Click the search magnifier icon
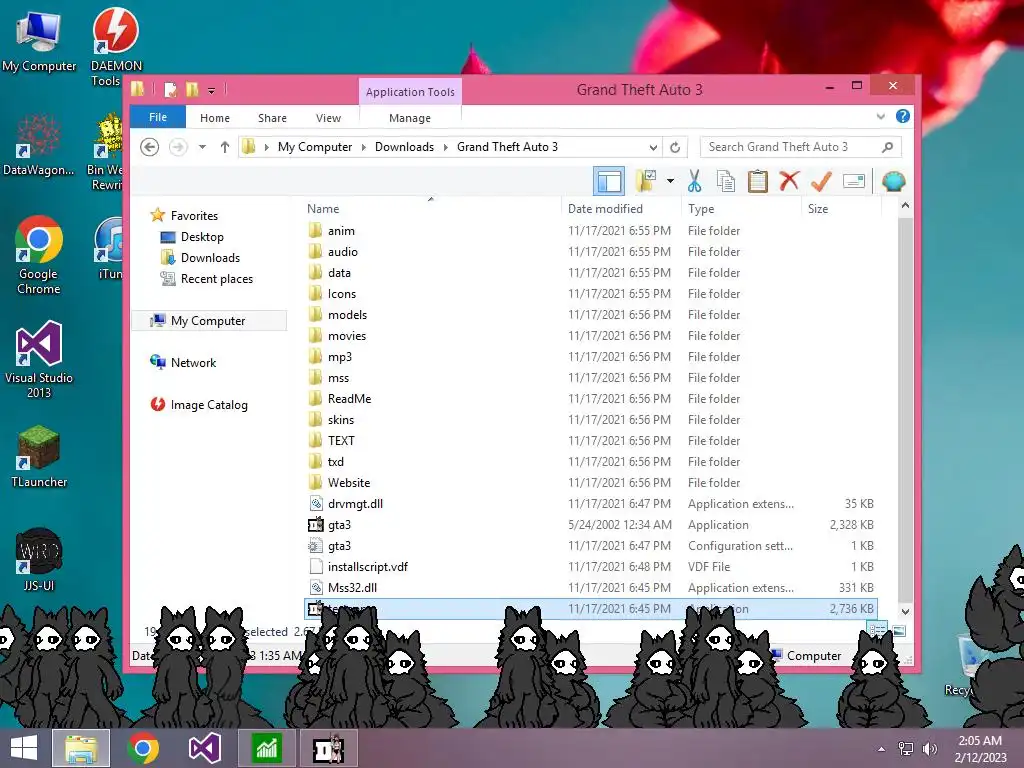1024x768 pixels. (887, 147)
